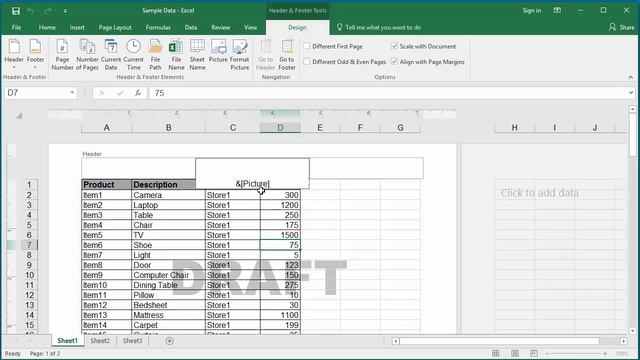Click vertical scrollbar down arrow

[x=632, y=331]
